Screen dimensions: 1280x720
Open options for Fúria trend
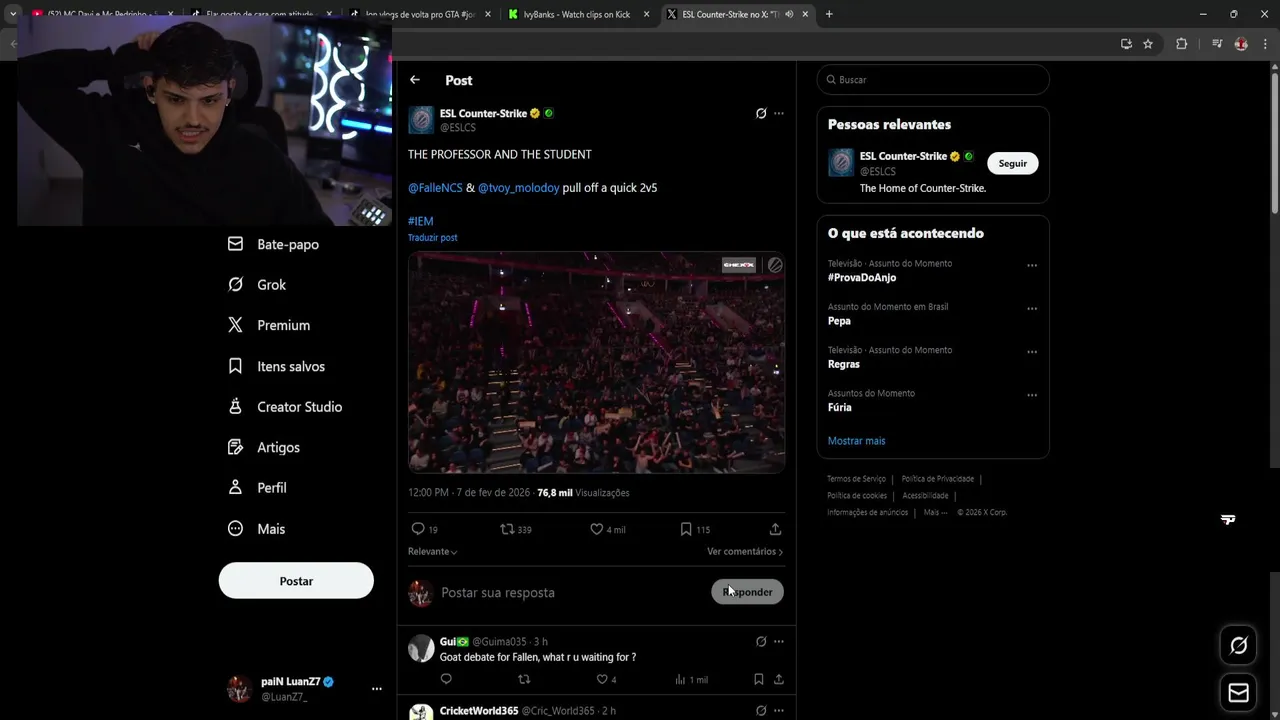coord(1032,396)
